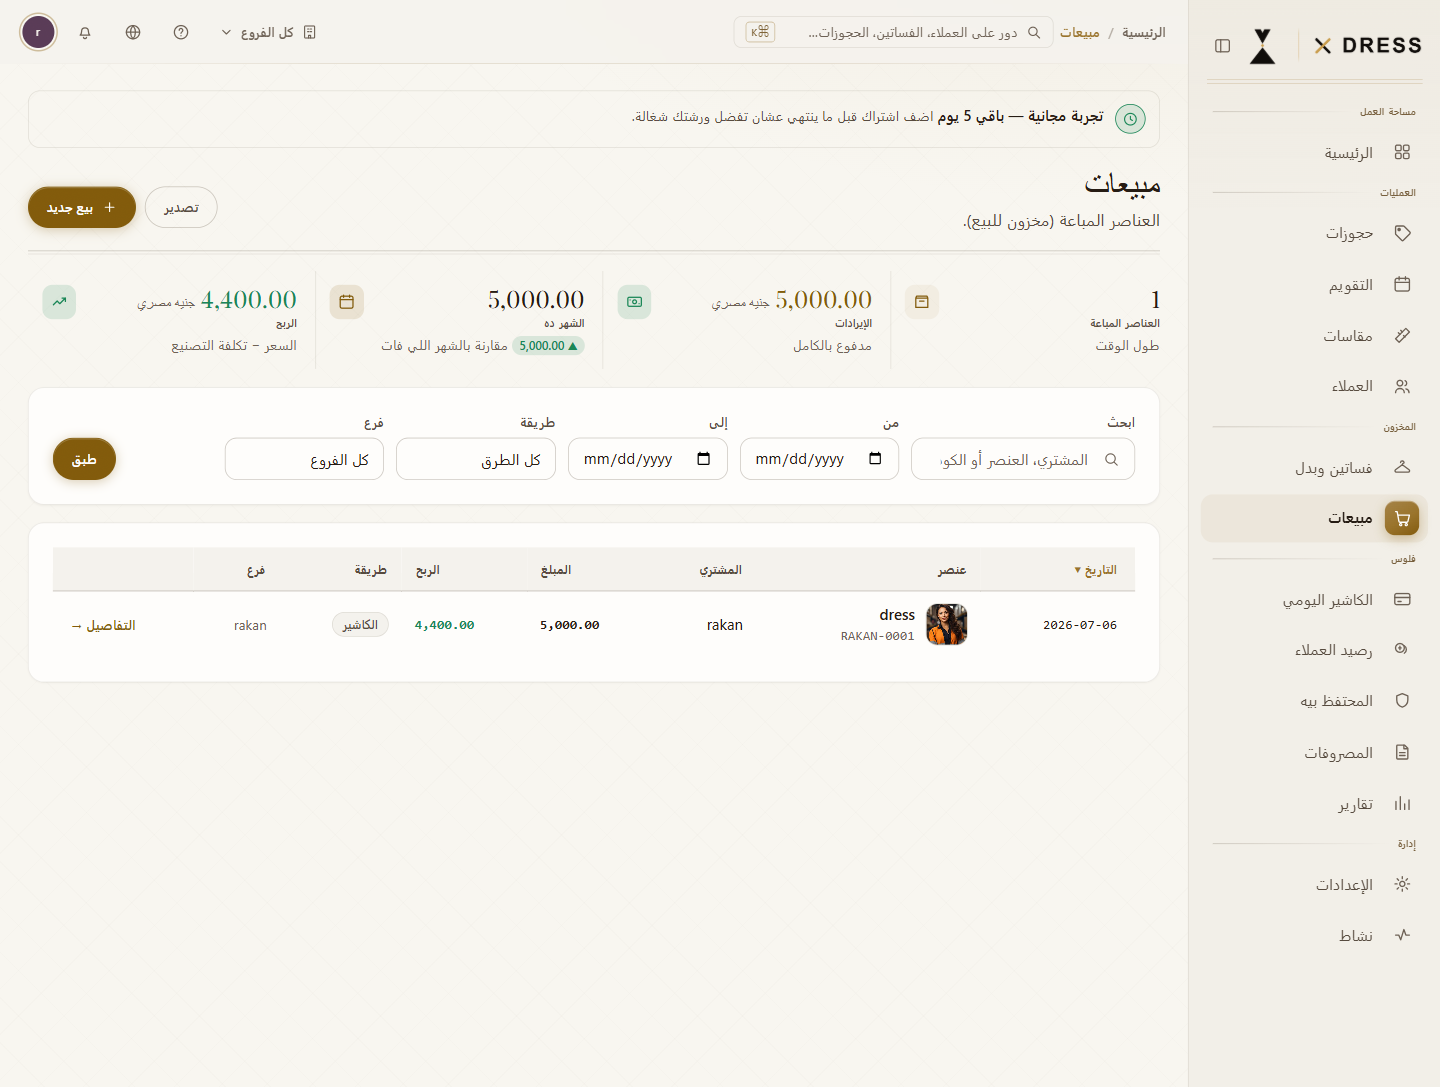This screenshot has width=1440, height=1087.
Task: Click the 'بيع جديد' button
Action: tap(82, 207)
